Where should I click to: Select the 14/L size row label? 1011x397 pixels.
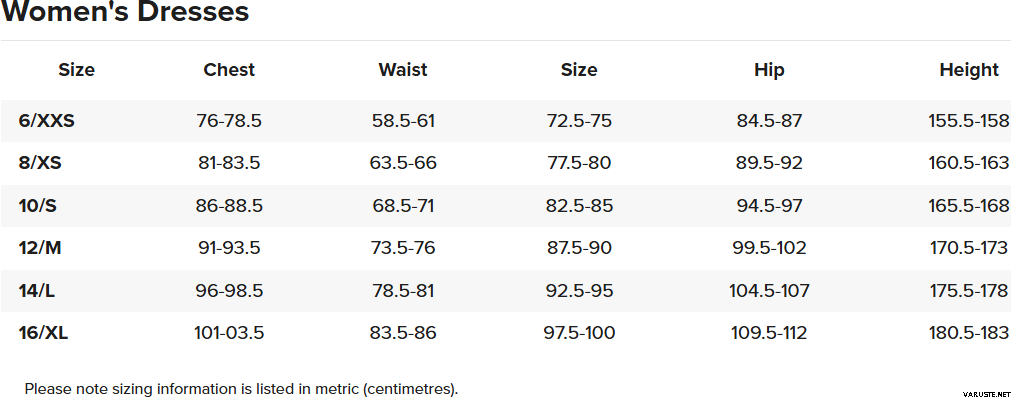pyautogui.click(x=37, y=291)
